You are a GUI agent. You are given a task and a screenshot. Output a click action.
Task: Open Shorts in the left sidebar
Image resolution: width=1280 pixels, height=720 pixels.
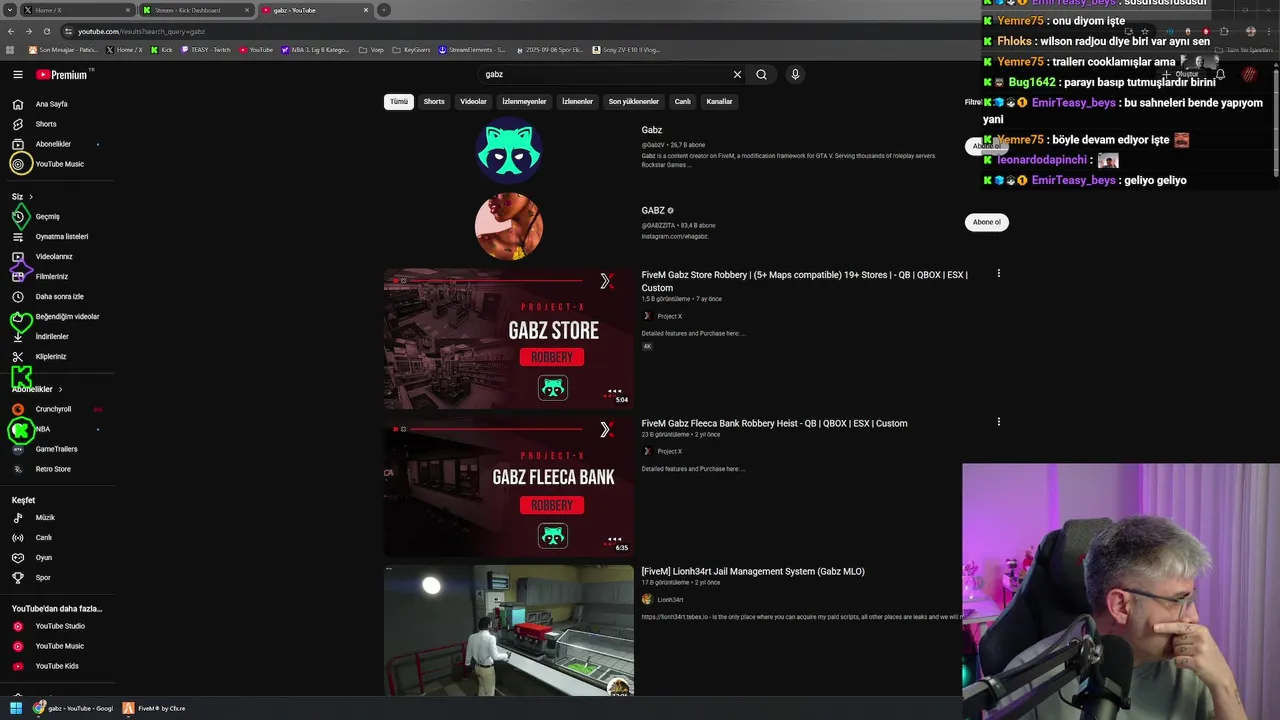click(46, 124)
